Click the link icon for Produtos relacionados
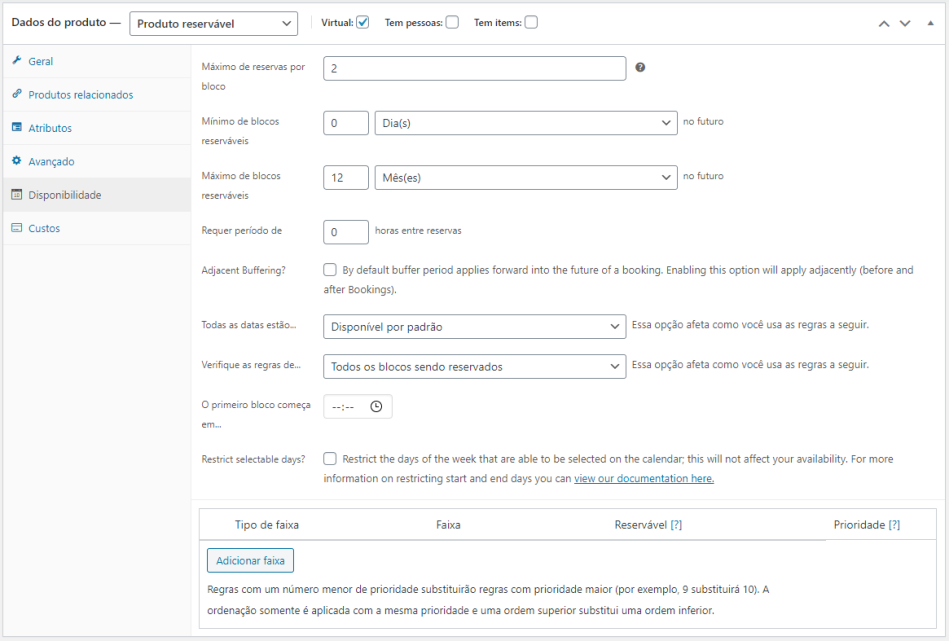Viewport: 949px width, 641px height. [17, 94]
